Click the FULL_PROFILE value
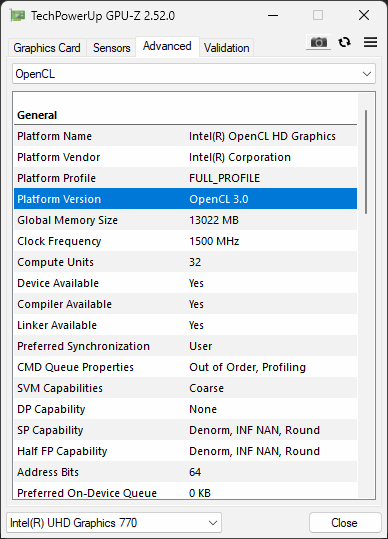Viewport: 388px width, 539px height. [x=224, y=178]
